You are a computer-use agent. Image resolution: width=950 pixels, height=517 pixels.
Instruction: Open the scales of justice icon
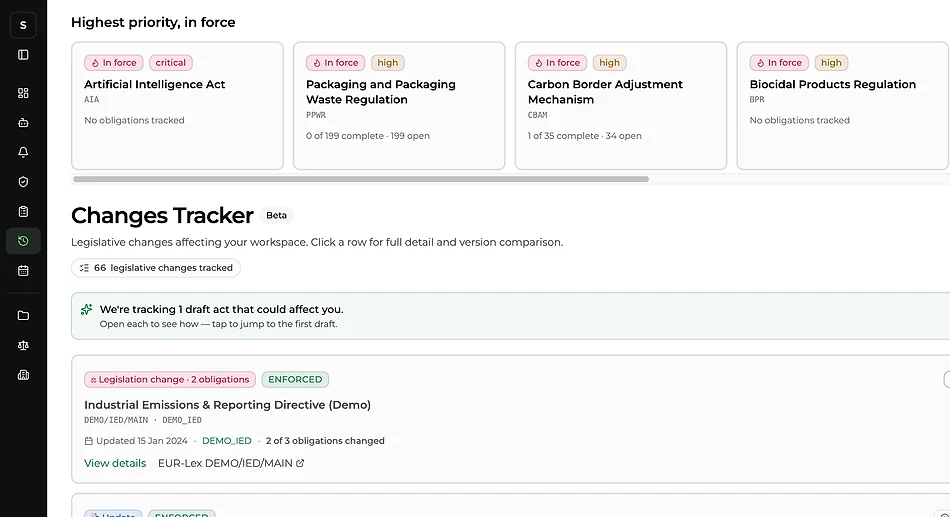point(23,345)
